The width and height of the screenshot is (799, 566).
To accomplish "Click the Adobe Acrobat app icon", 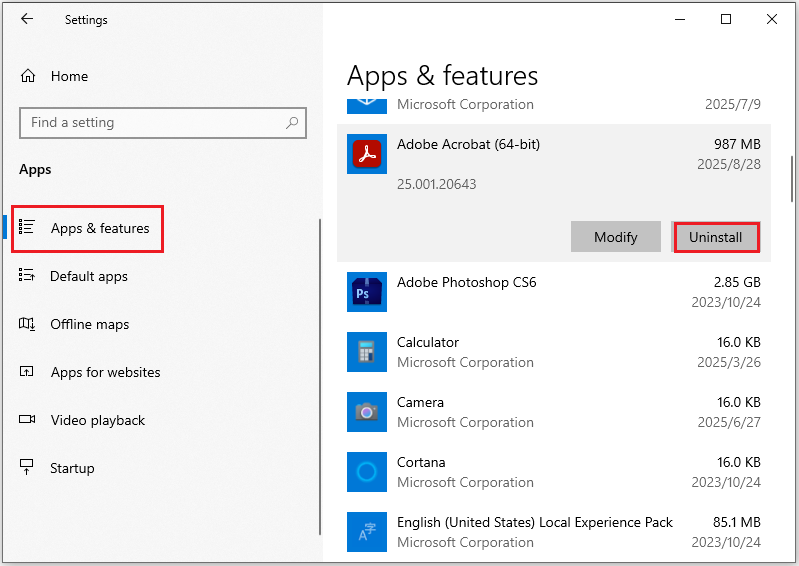I will coord(367,154).
